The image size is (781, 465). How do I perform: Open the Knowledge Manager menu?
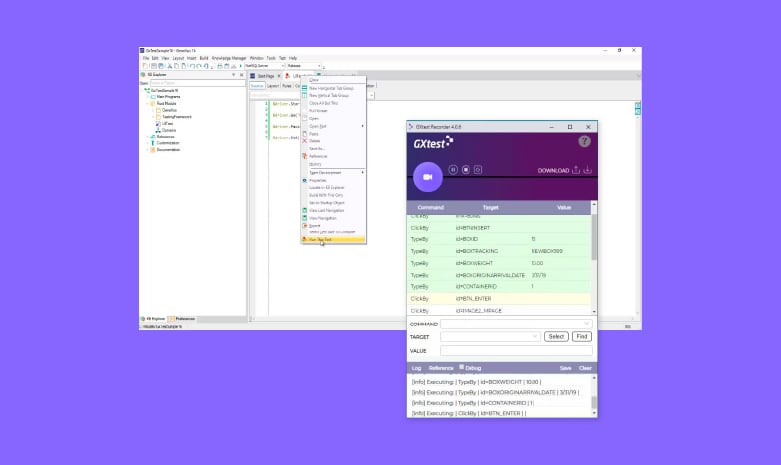(x=228, y=58)
